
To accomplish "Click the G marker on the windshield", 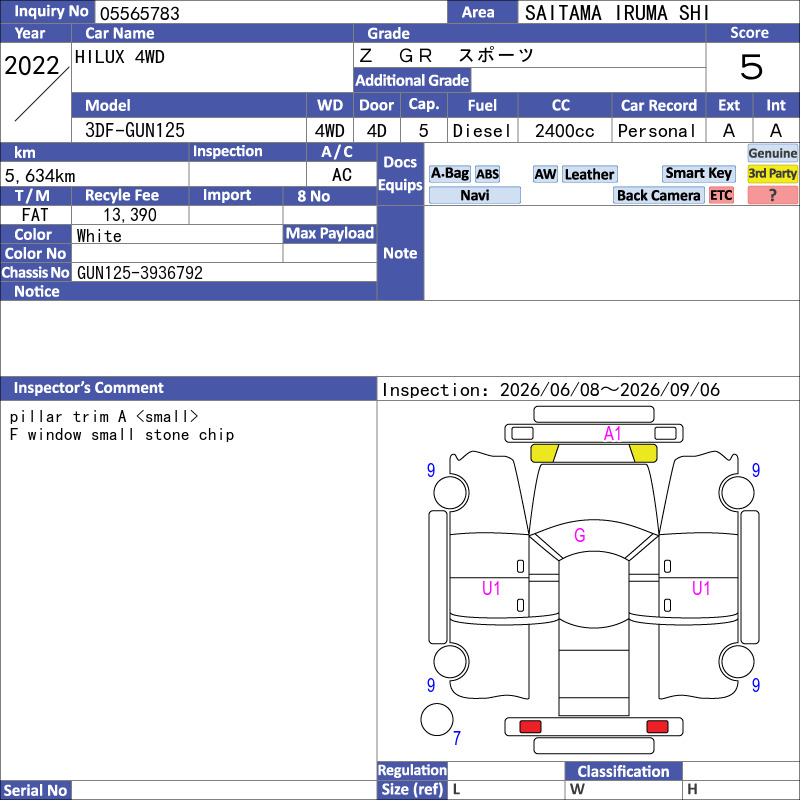I will click(x=580, y=535).
